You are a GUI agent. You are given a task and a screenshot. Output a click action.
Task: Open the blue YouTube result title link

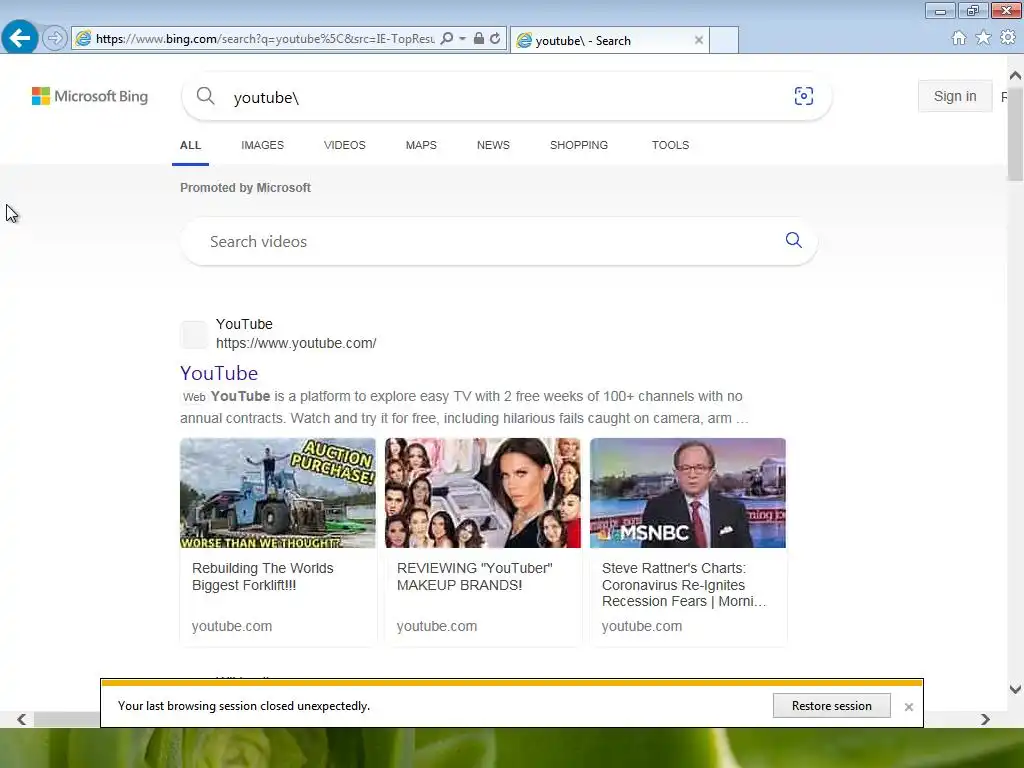(219, 373)
